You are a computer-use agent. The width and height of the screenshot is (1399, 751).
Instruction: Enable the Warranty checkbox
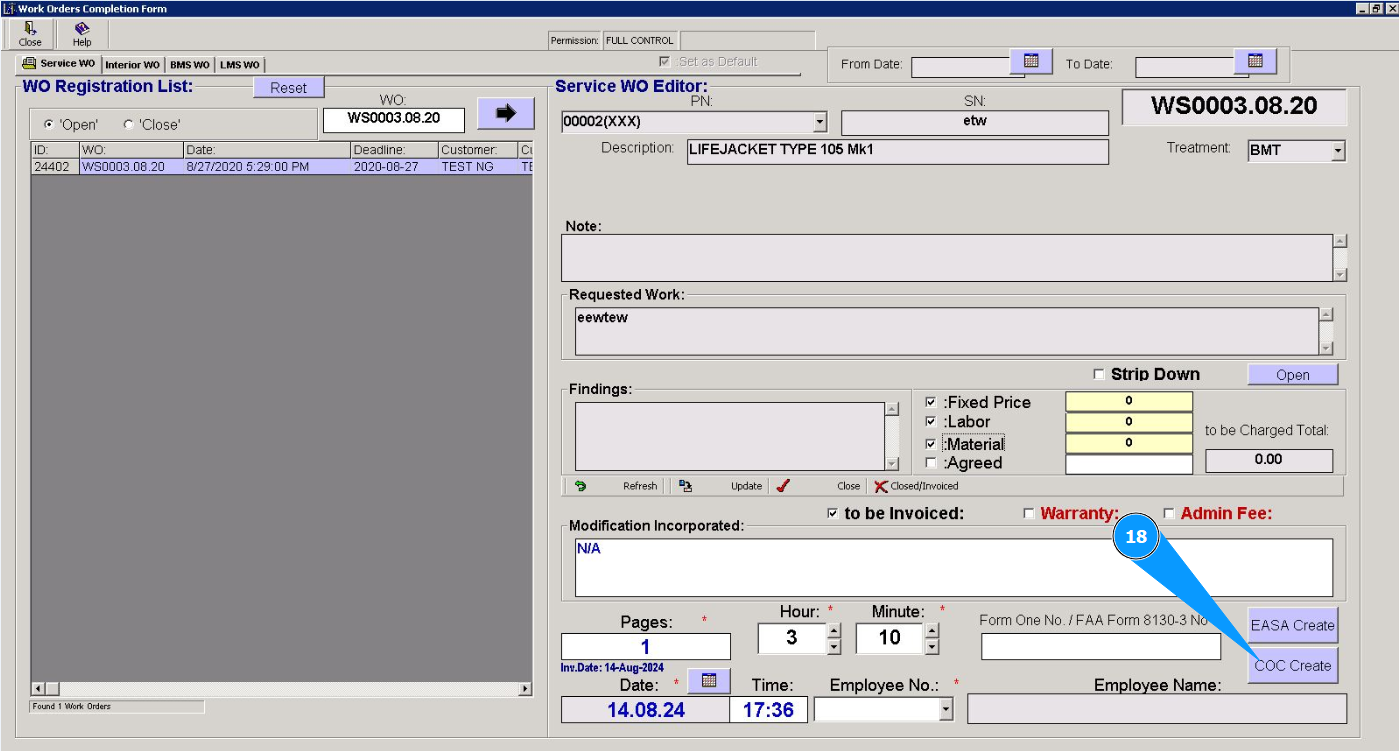pos(1029,514)
